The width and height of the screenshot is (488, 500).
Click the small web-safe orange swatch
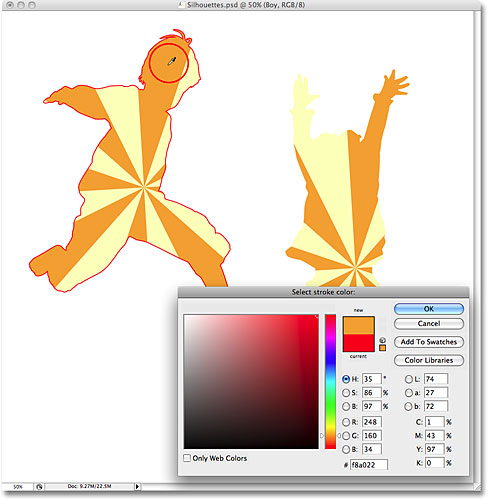382,348
